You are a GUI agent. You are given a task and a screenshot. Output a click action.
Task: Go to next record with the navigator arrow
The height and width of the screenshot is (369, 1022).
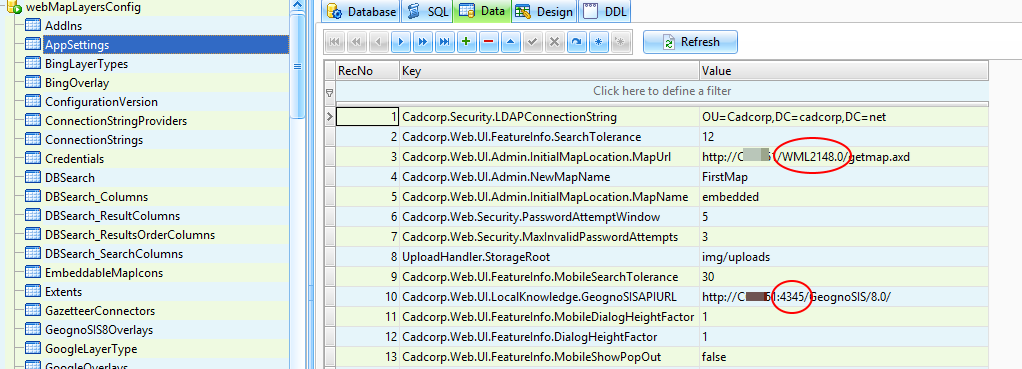(x=402, y=42)
